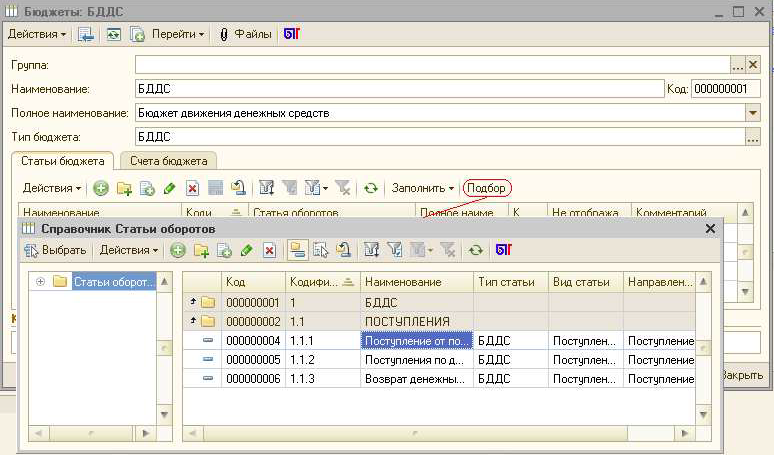Viewport: 774px width, 455px height.
Task: Click the Выбрать button in Справочник window
Action: click(55, 250)
